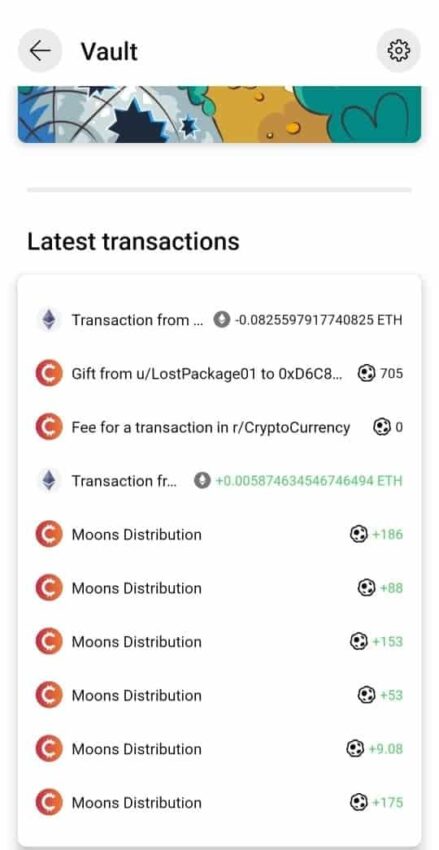This screenshot has height=850, width=439.
Task: Select Moons Distribution entry worth +175
Action: click(220, 803)
